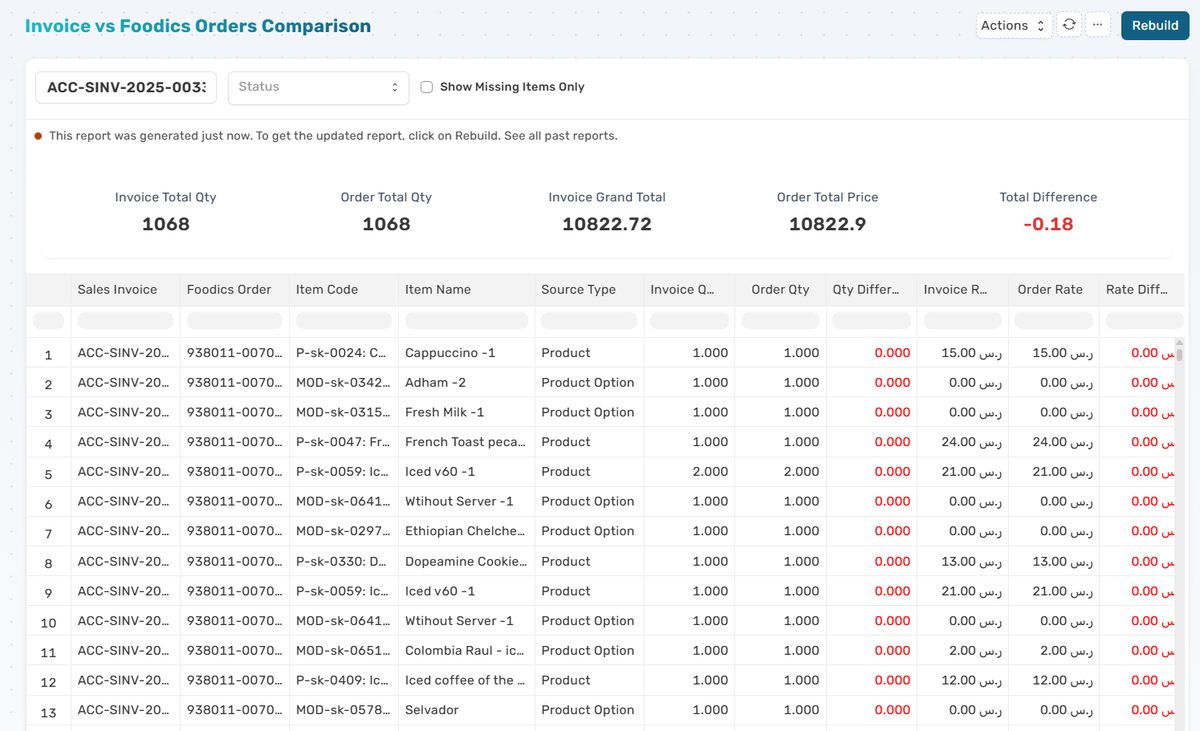Expand the Status dropdown chevron
The image size is (1200, 731).
pyautogui.click(x=396, y=88)
